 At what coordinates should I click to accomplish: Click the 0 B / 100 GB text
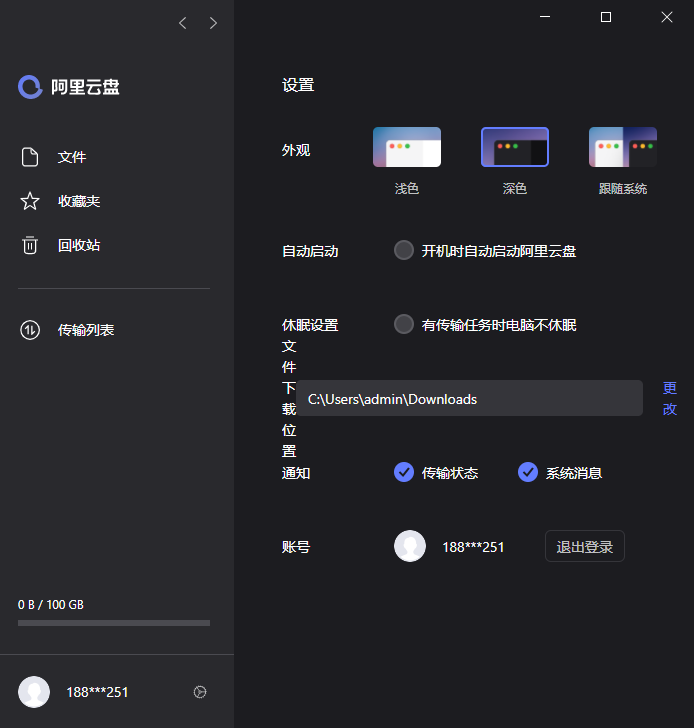click(51, 604)
